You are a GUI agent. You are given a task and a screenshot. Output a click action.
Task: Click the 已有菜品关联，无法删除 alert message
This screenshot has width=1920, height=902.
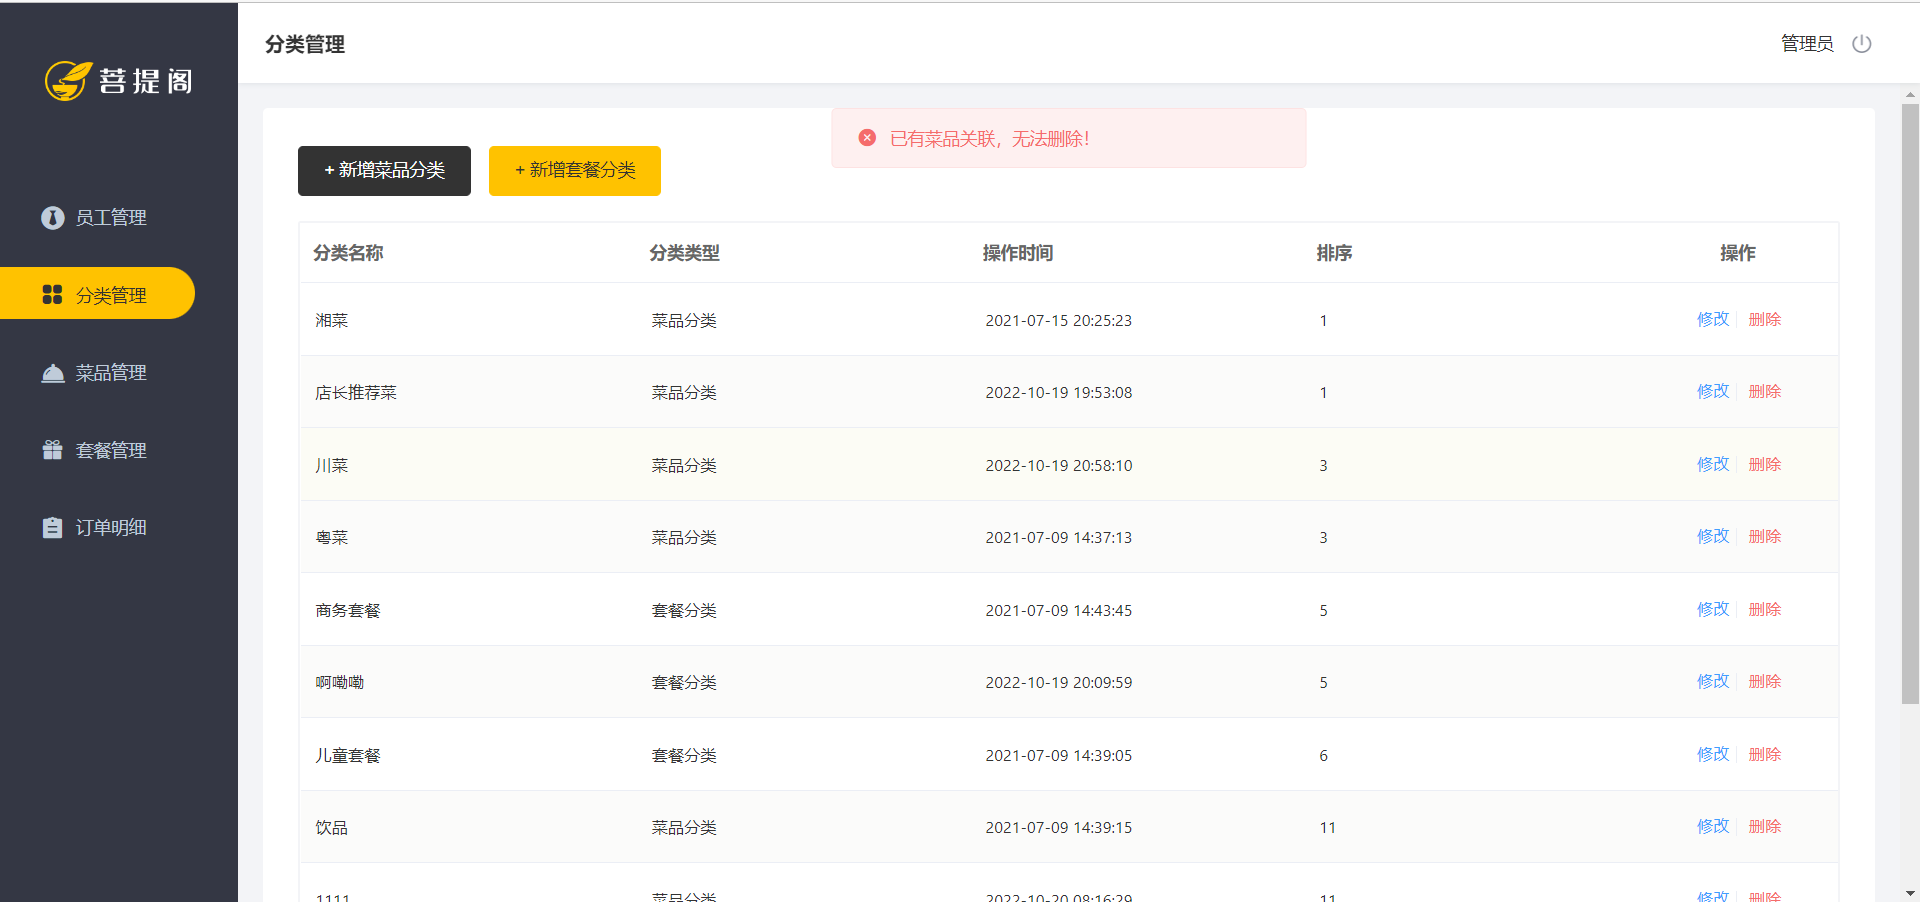click(x=990, y=139)
